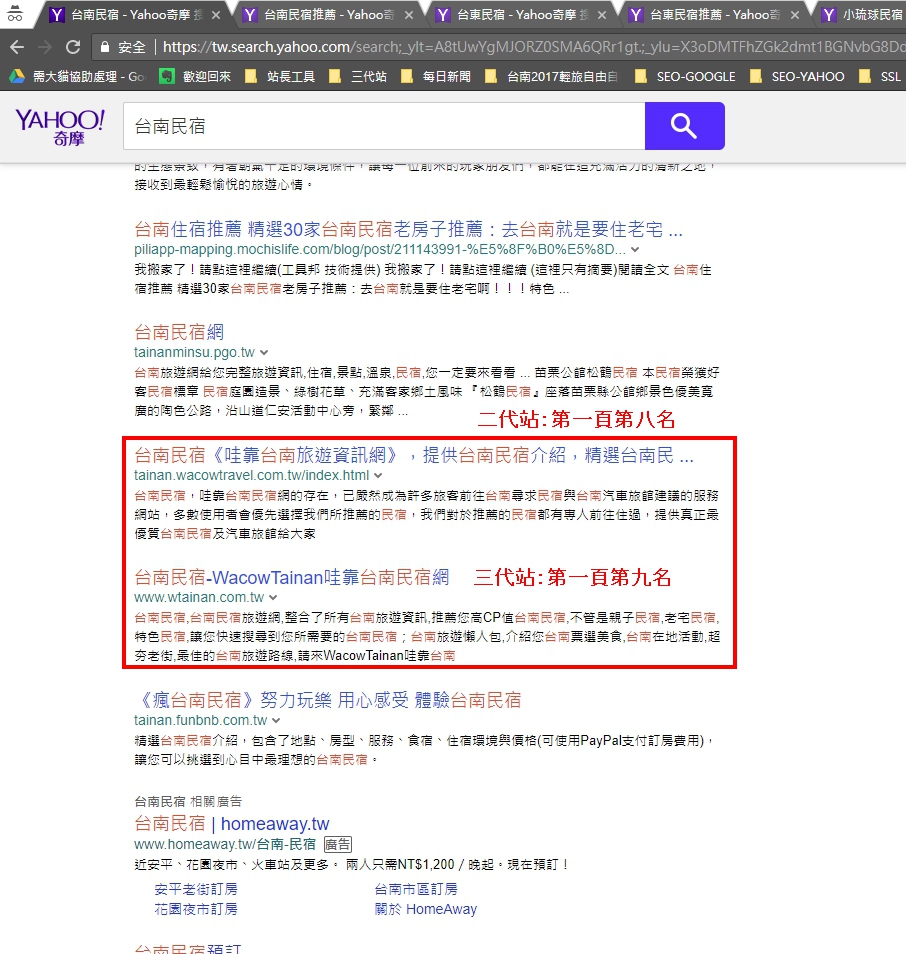Expand the arrow beside www.wtainan.com.tw
906x954 pixels.
tap(273, 597)
